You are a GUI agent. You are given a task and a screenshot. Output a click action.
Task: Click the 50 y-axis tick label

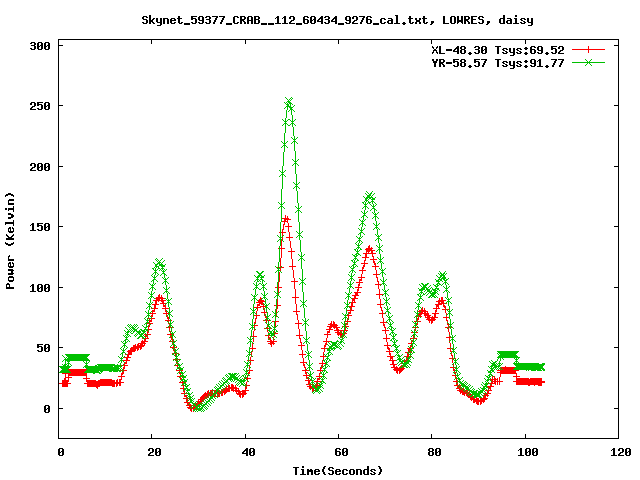point(43,348)
